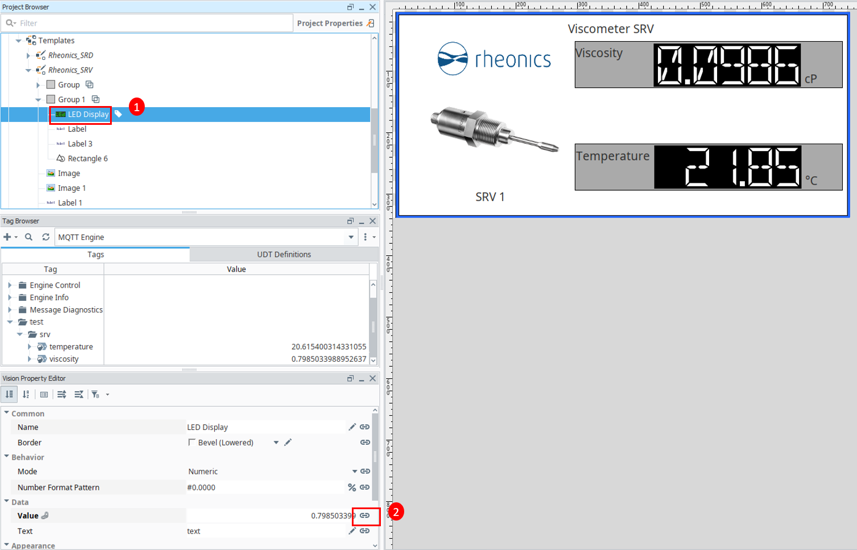Image resolution: width=857 pixels, height=550 pixels.
Task: Expand the Engine Control folder
Action: pyautogui.click(x=10, y=285)
